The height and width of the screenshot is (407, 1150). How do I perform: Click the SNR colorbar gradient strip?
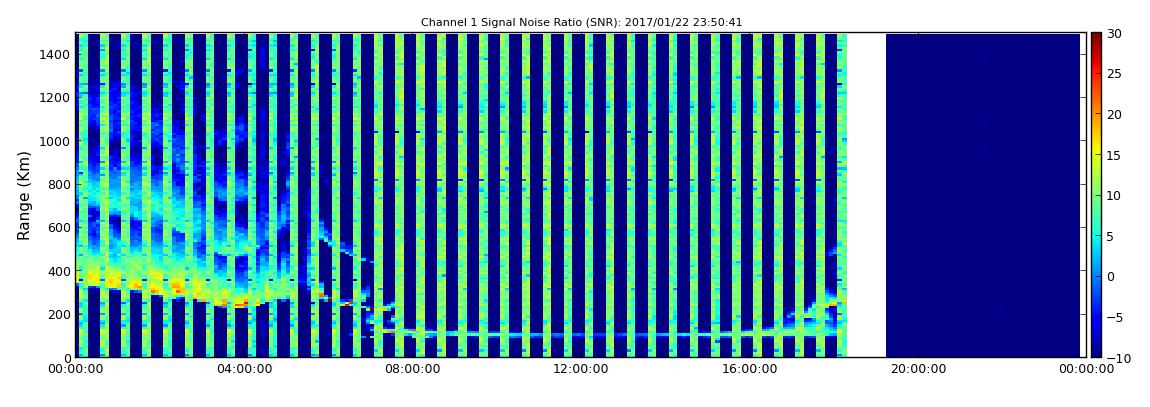tap(1096, 195)
